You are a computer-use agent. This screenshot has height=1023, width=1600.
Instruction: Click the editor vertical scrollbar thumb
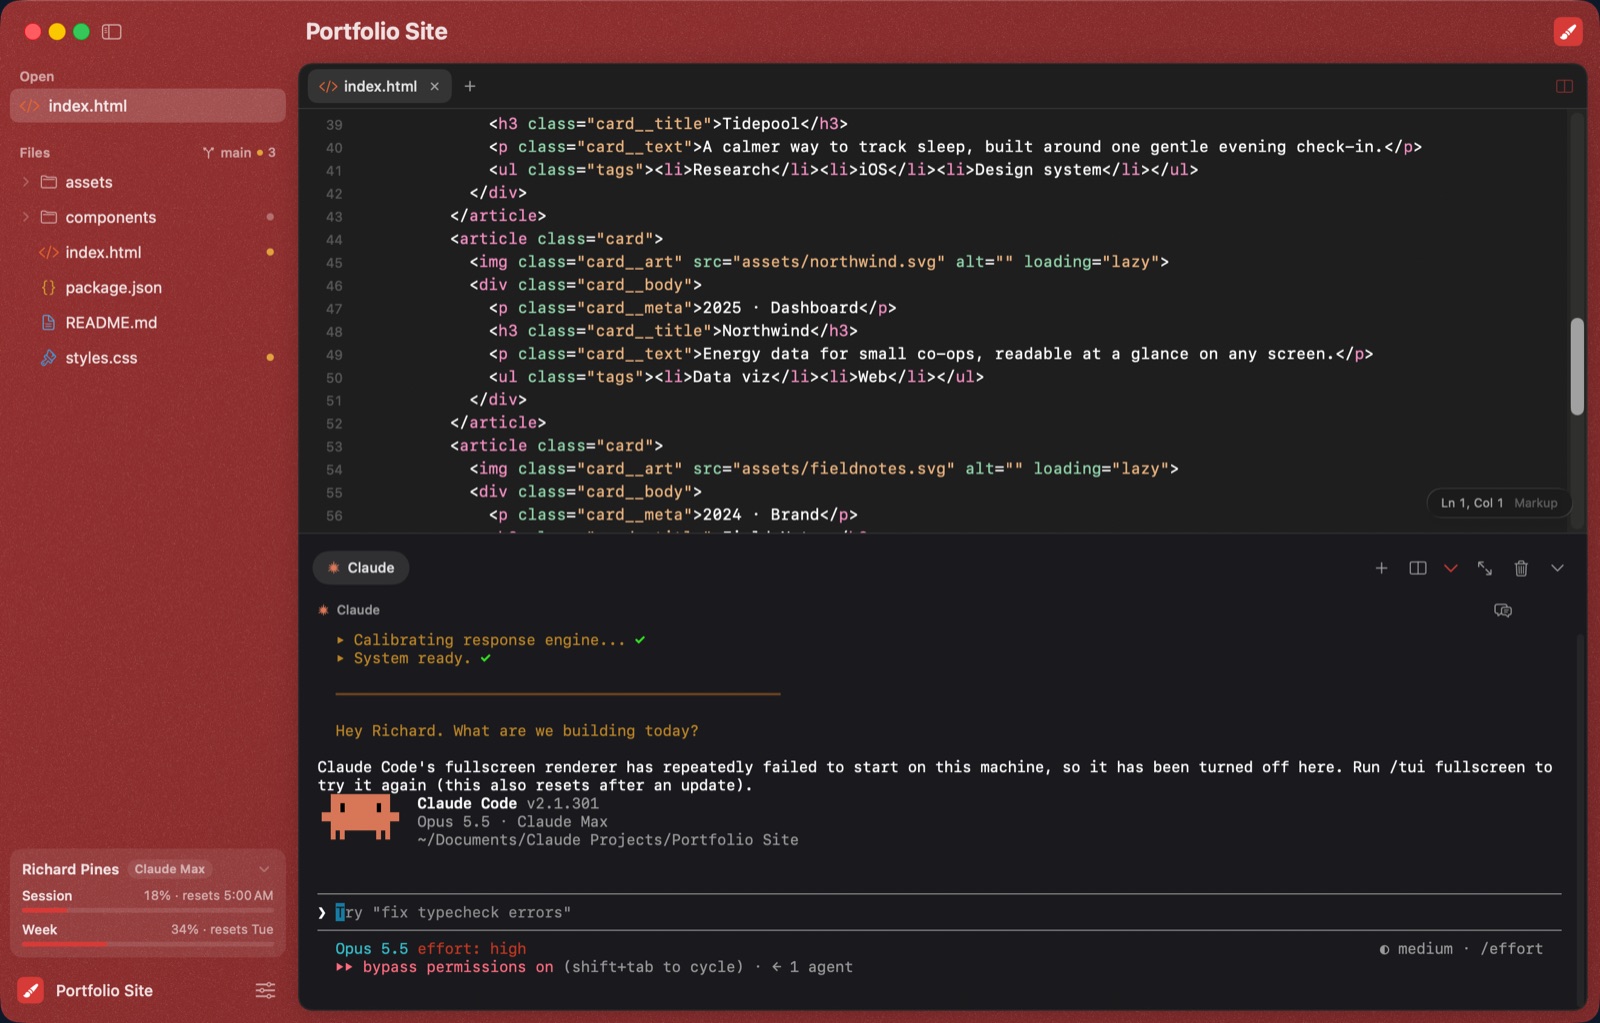1577,366
